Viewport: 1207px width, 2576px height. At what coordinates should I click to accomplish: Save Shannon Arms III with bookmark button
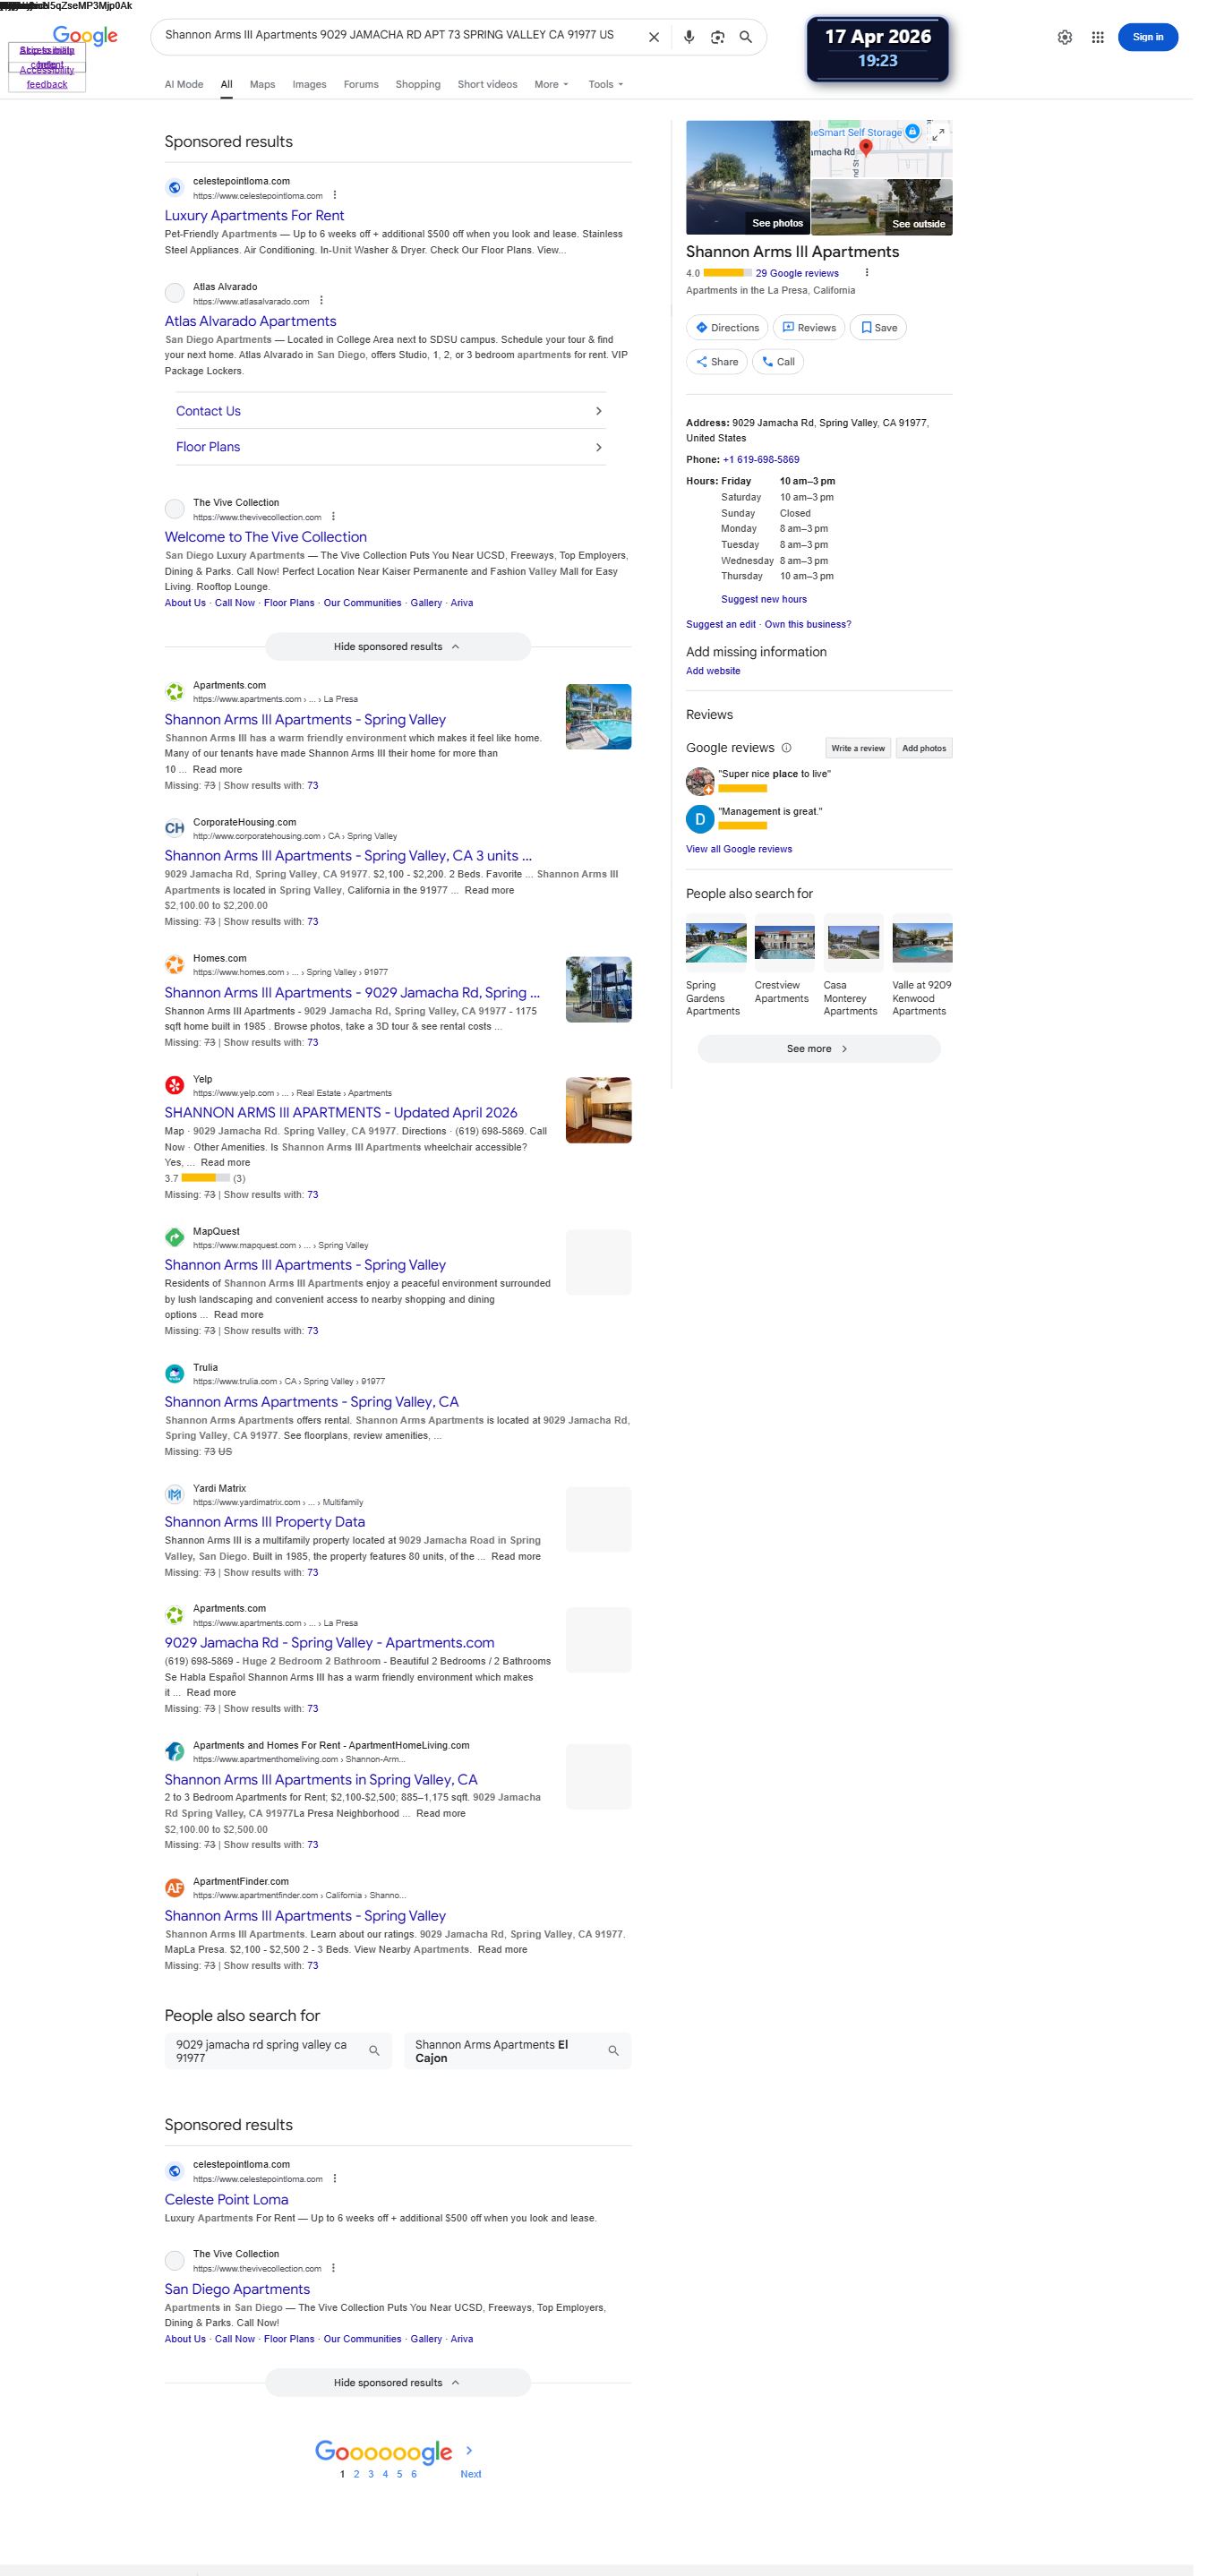pos(877,328)
